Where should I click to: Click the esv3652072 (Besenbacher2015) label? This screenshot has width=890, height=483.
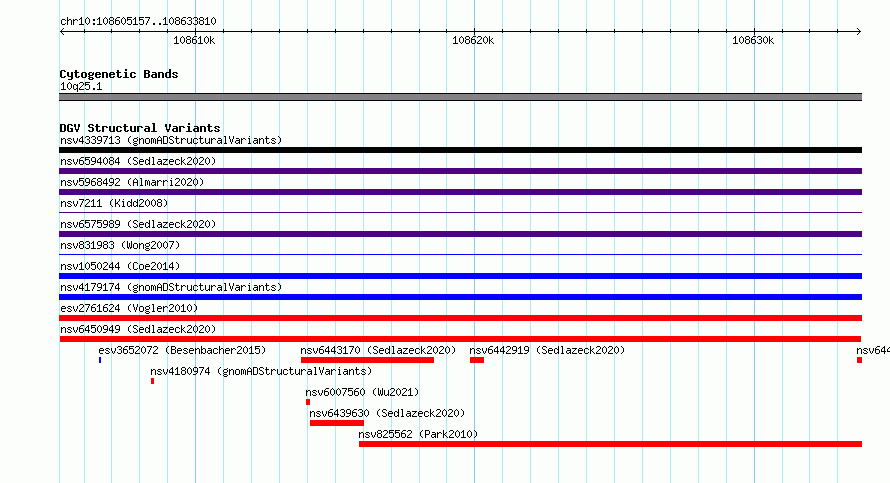tap(182, 350)
